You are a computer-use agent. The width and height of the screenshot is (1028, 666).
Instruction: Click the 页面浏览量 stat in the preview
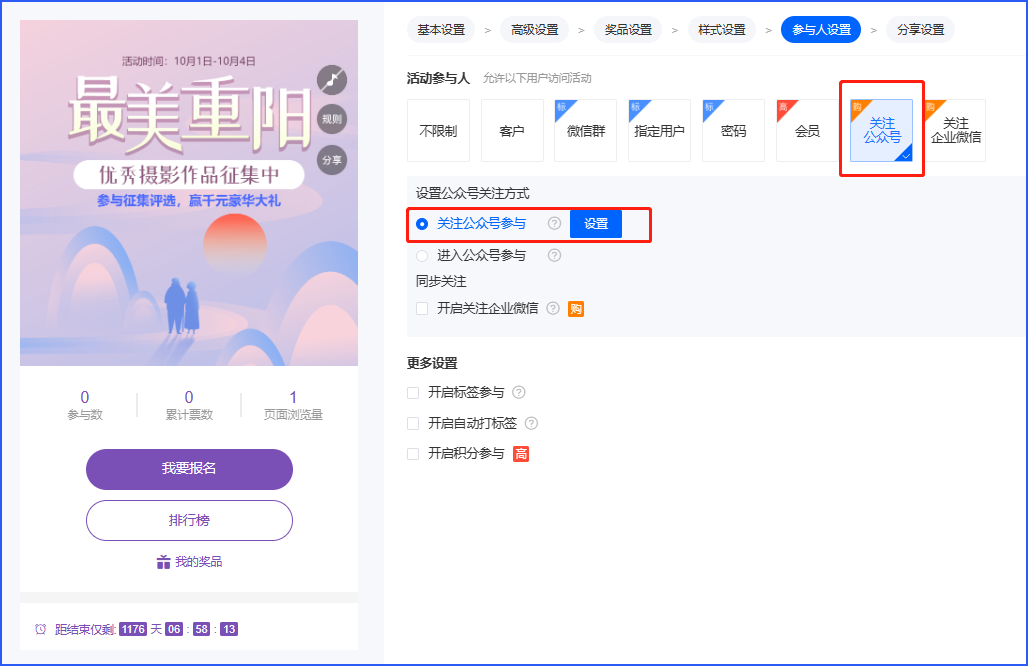pyautogui.click(x=293, y=405)
